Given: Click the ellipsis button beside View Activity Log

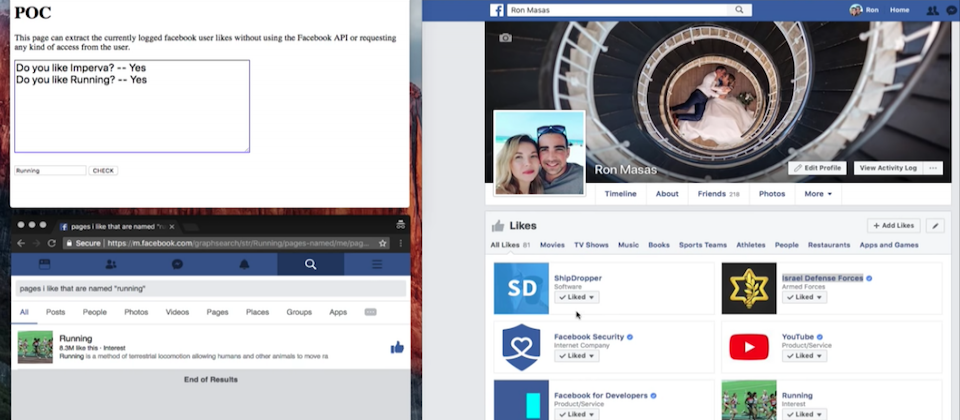Looking at the screenshot, I should coord(933,168).
